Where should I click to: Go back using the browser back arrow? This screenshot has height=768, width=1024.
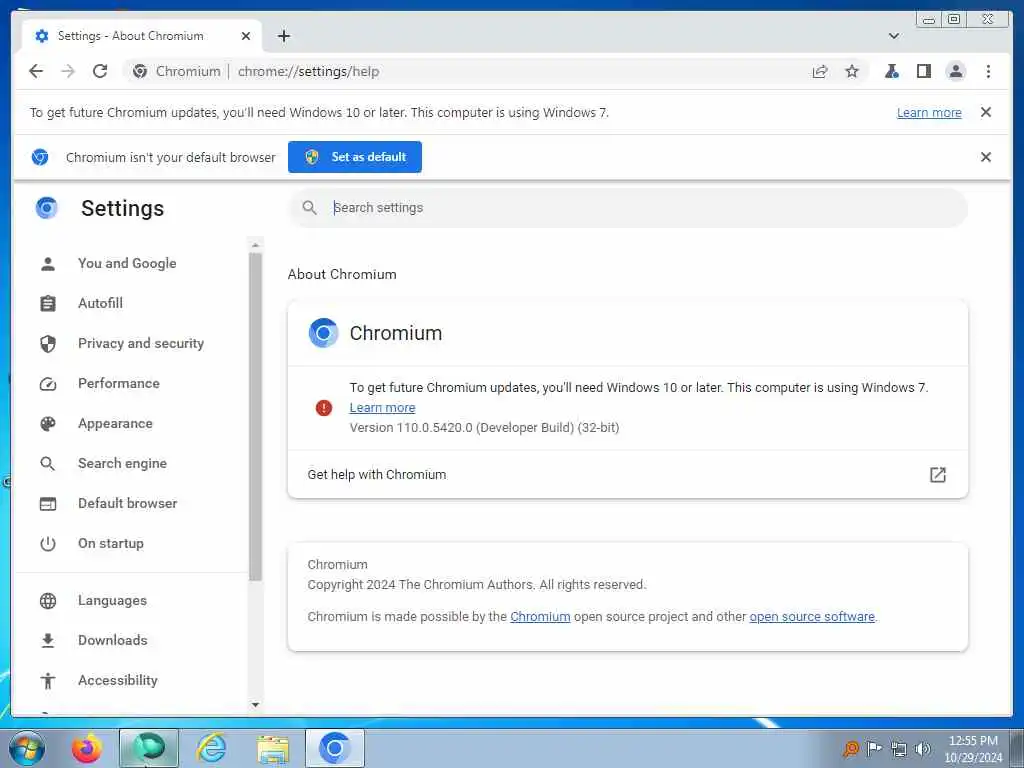click(x=36, y=71)
